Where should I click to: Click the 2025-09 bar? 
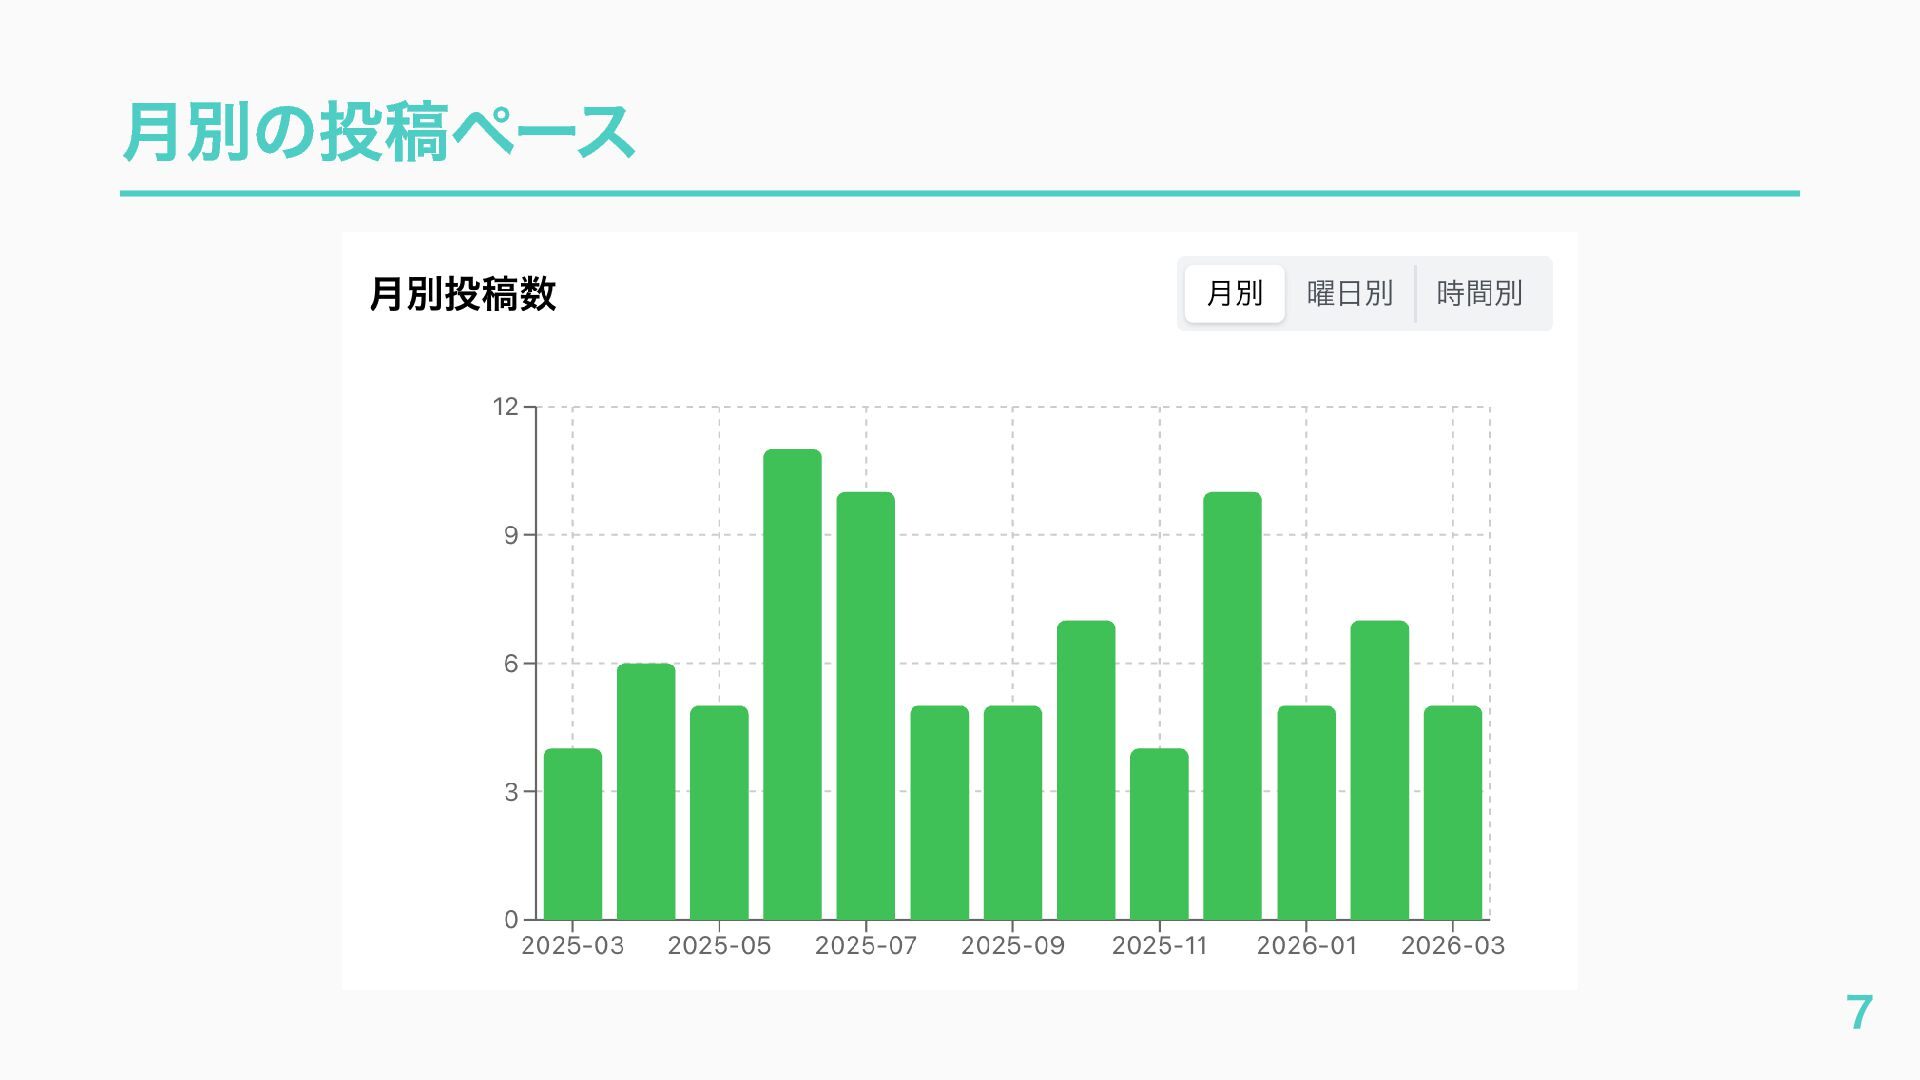(x=1013, y=813)
